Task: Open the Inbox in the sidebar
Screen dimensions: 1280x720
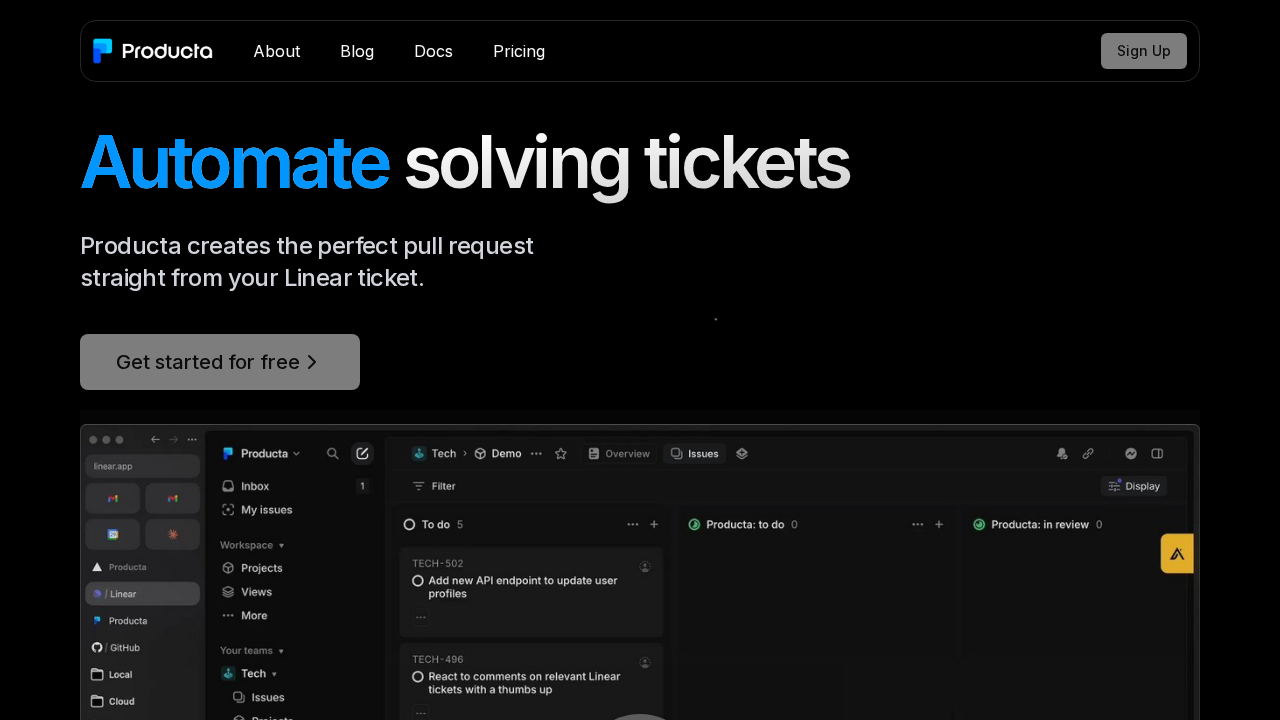Action: coord(255,485)
